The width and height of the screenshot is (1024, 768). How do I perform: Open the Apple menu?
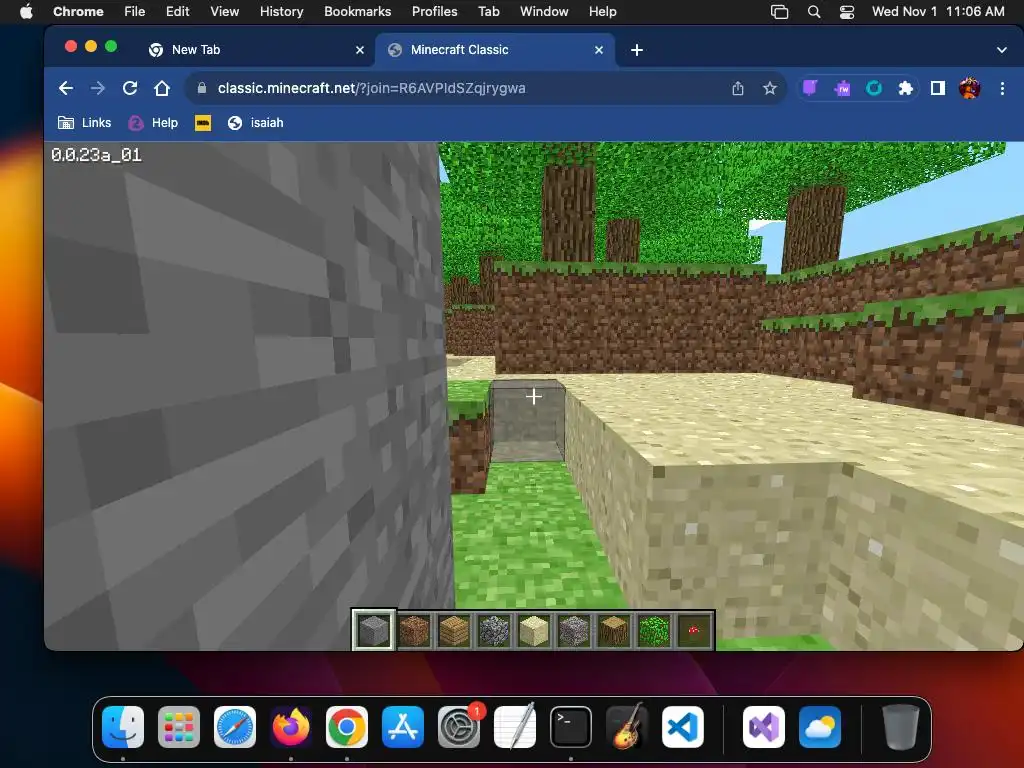click(x=26, y=12)
